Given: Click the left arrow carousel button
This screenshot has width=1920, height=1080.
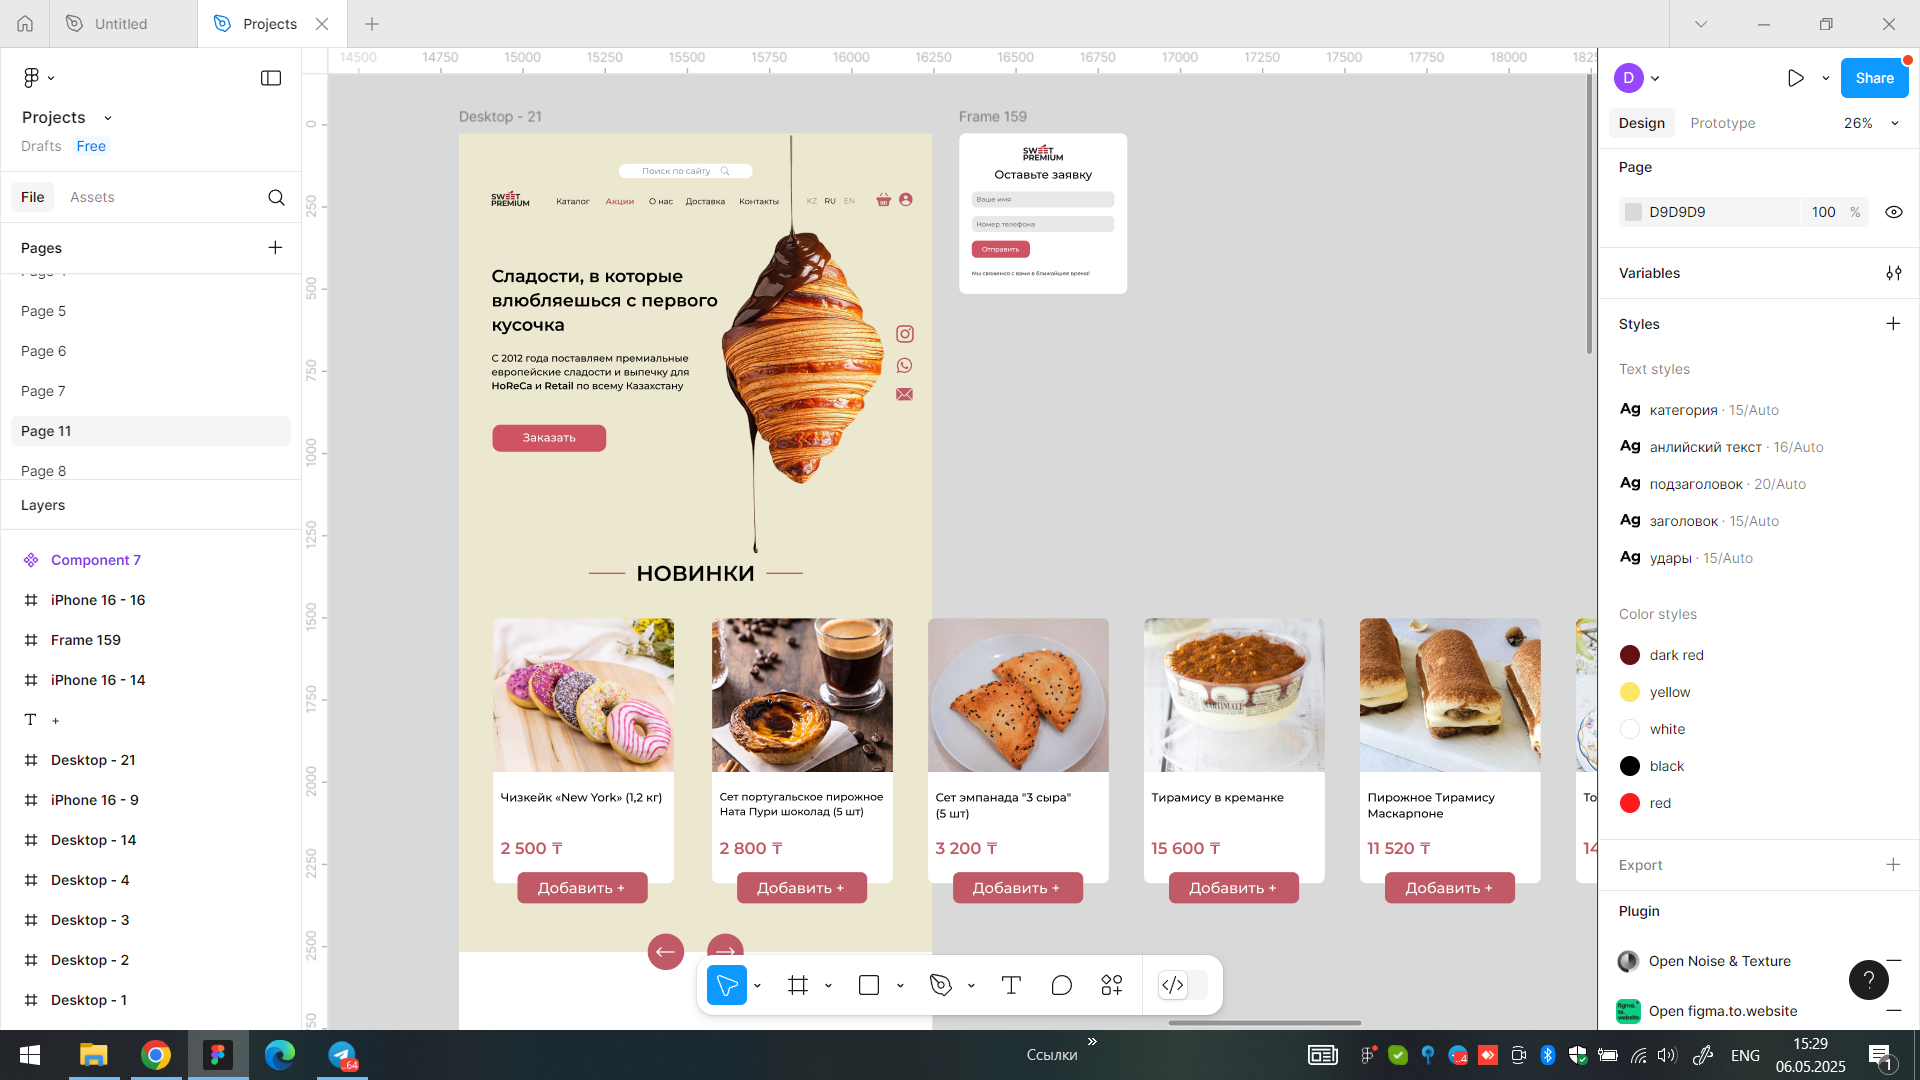Looking at the screenshot, I should click(x=666, y=951).
